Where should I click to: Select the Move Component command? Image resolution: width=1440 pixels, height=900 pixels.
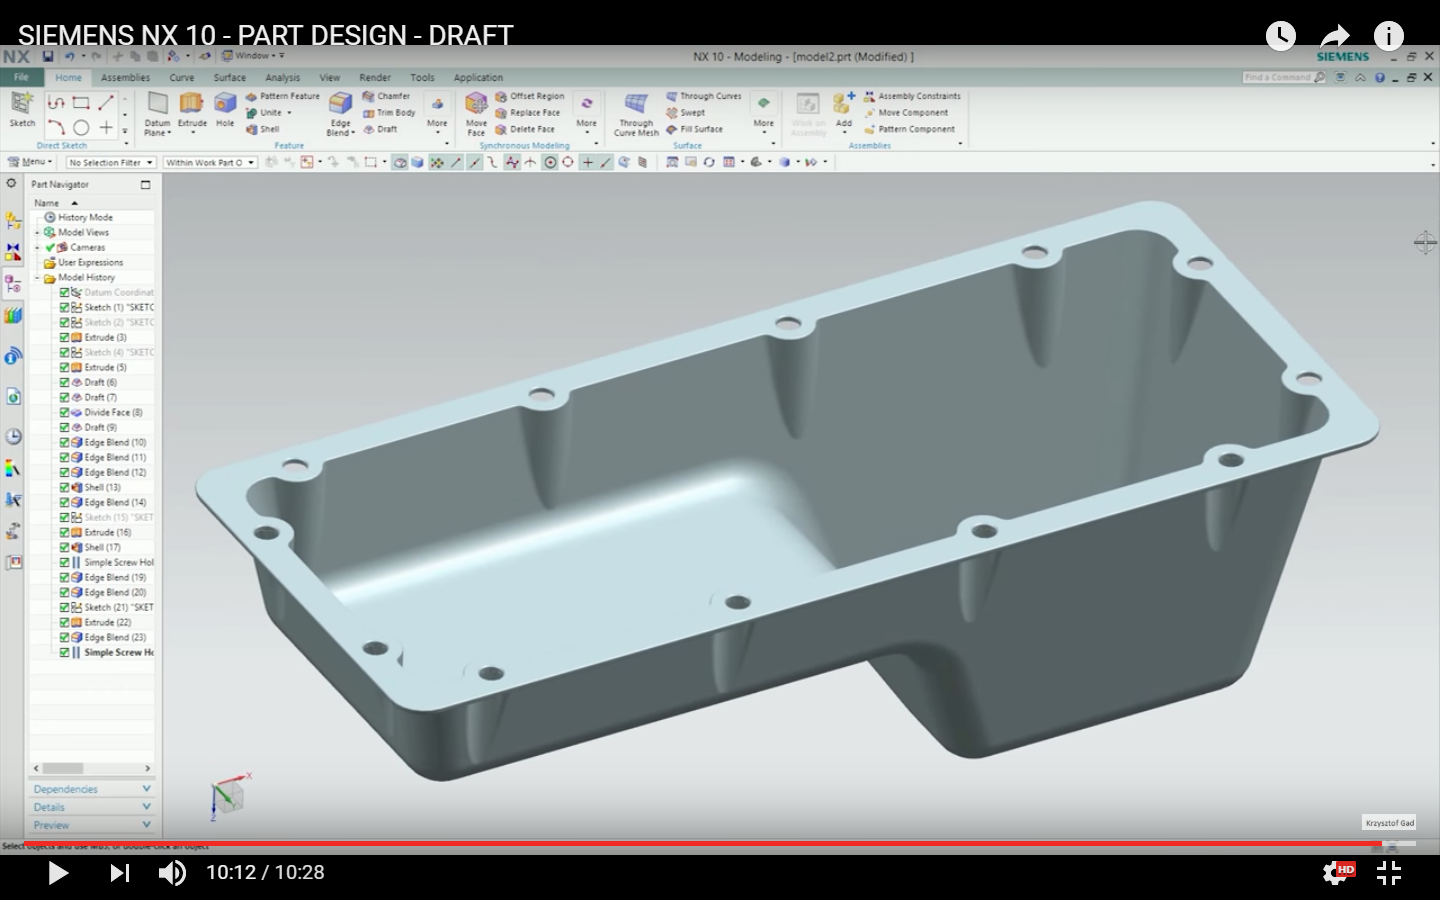(x=906, y=112)
